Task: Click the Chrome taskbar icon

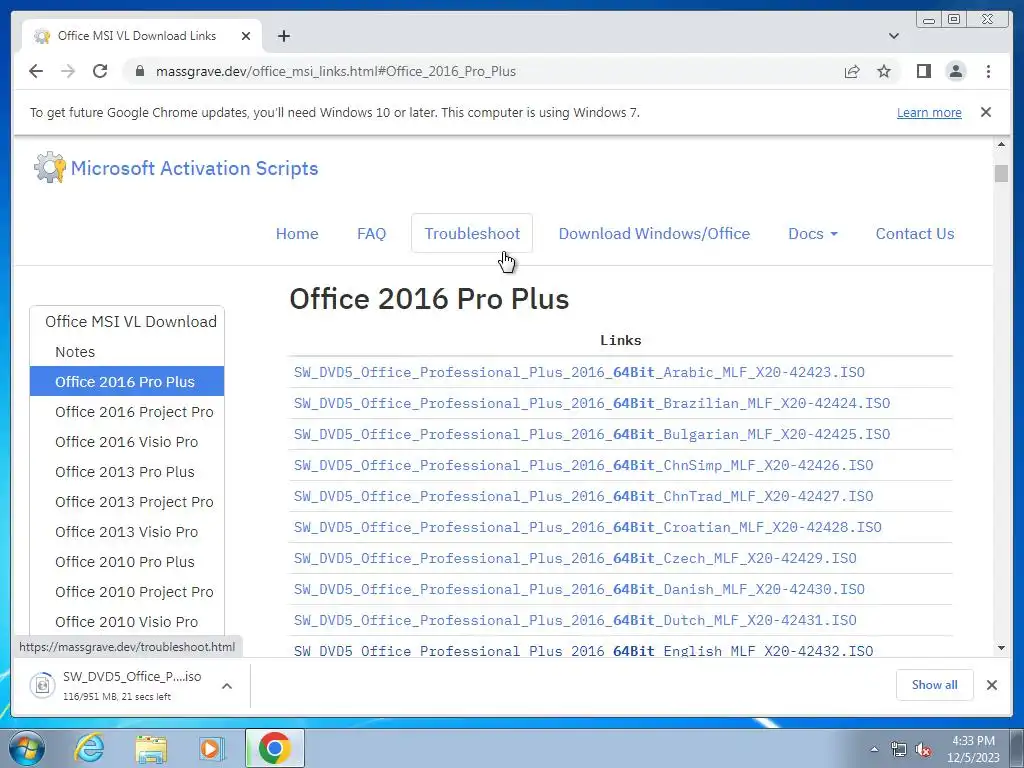Action: coord(274,748)
